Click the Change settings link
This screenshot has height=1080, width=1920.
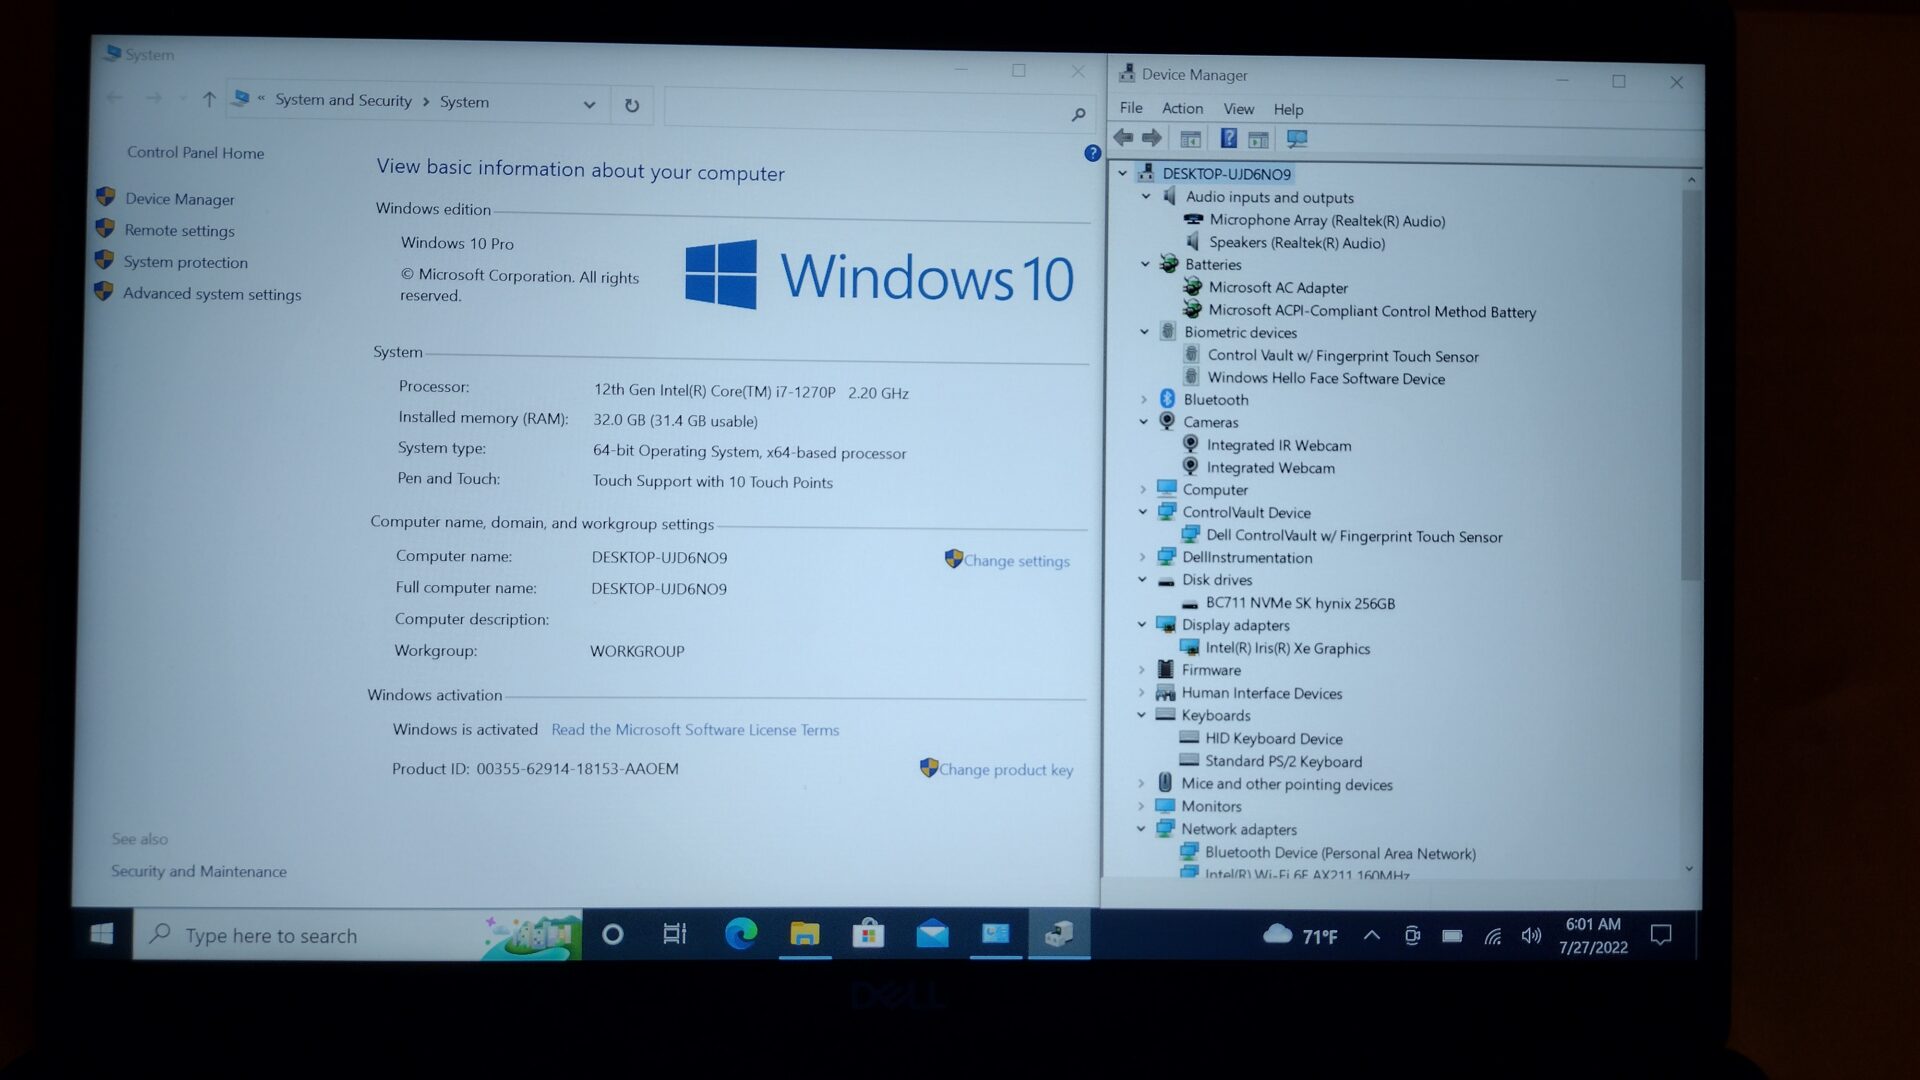1016,561
